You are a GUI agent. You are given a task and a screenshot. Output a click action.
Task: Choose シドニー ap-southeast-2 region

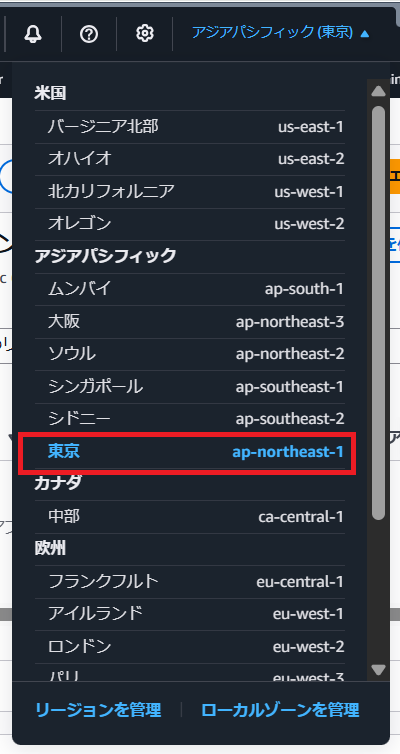click(x=189, y=419)
